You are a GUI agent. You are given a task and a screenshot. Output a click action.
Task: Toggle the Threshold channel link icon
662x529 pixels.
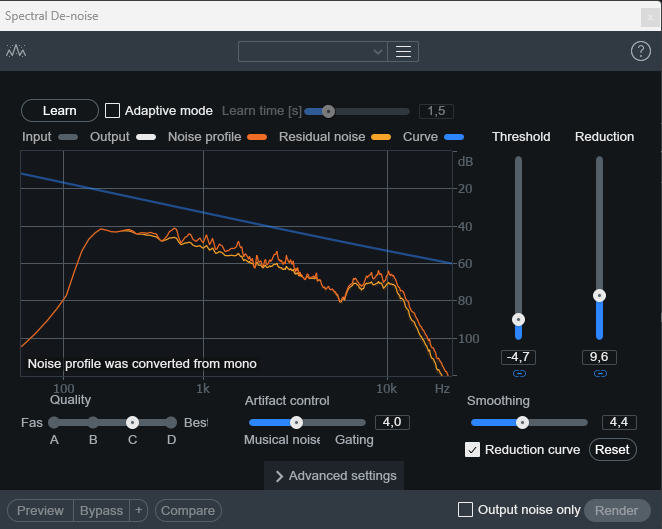(519, 373)
